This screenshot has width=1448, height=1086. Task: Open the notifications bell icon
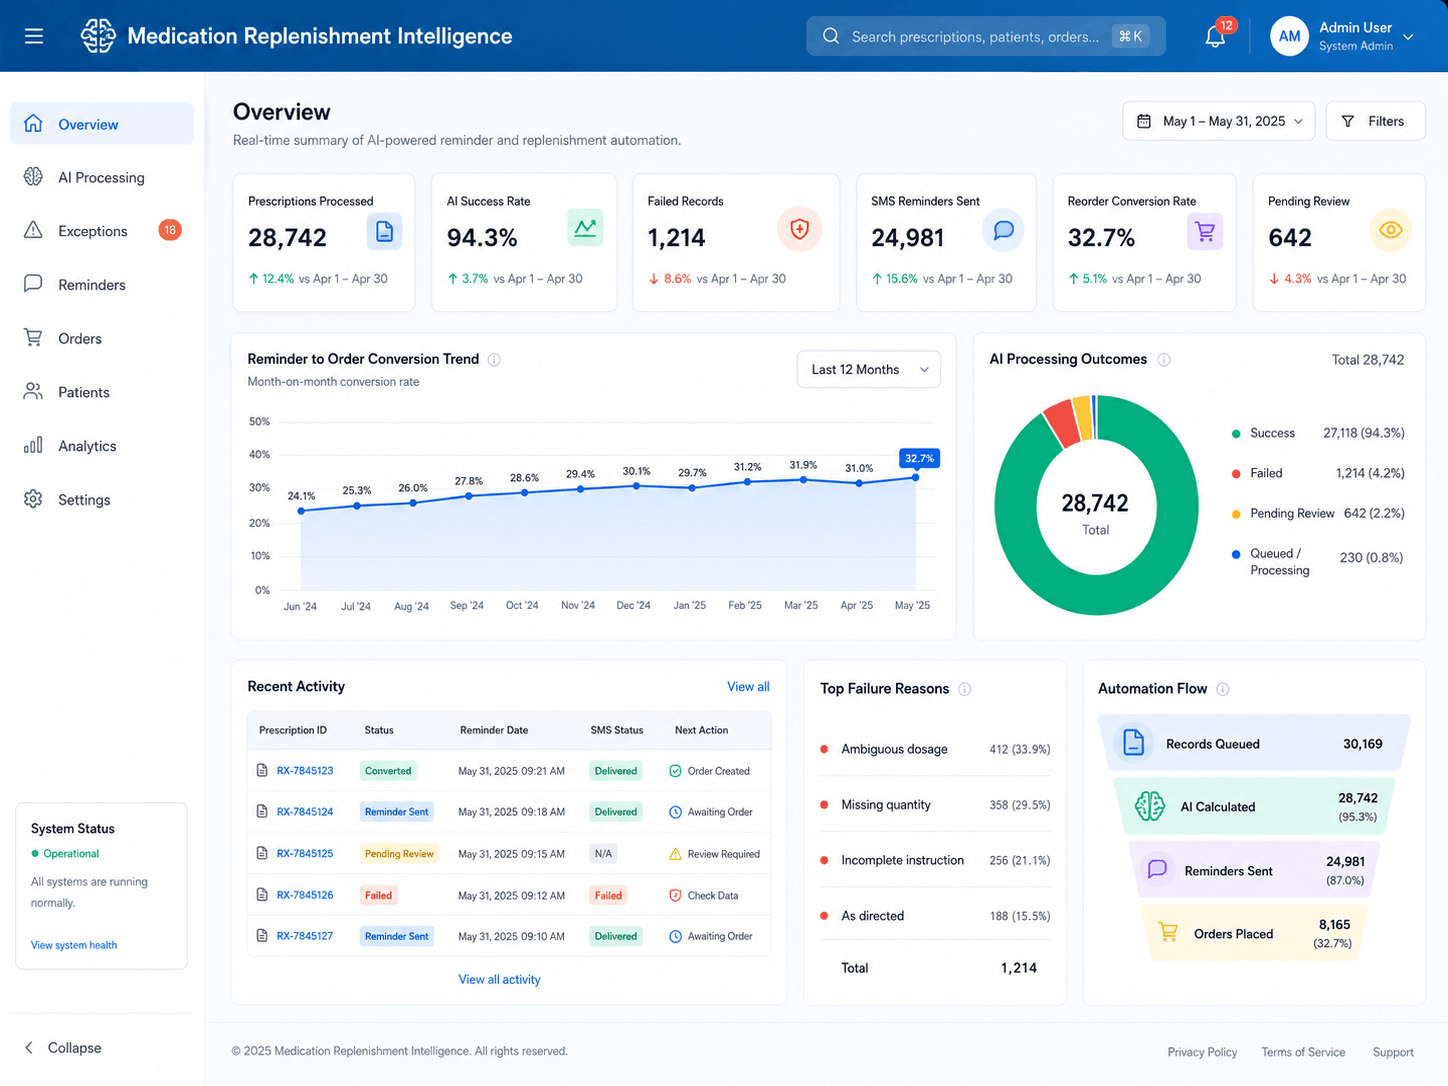[1215, 37]
